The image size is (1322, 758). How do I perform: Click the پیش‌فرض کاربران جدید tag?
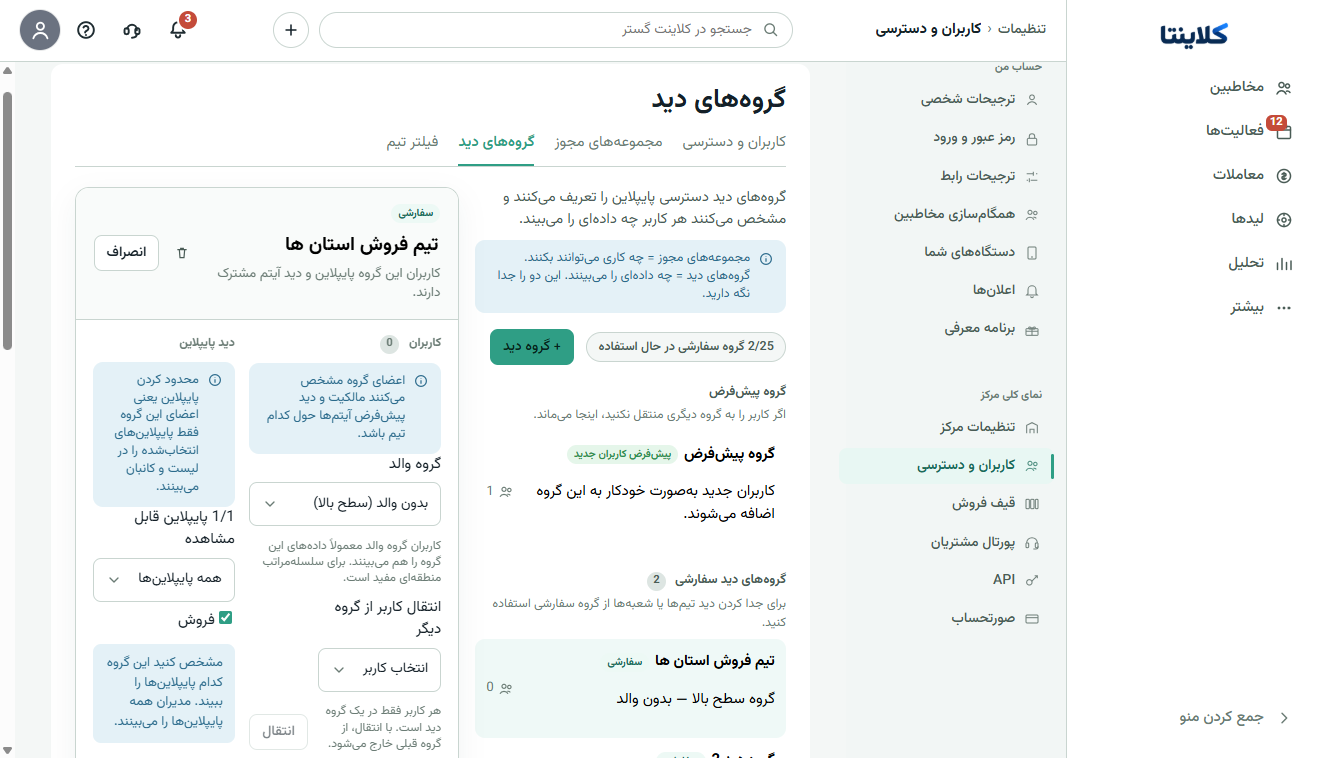[x=623, y=454]
